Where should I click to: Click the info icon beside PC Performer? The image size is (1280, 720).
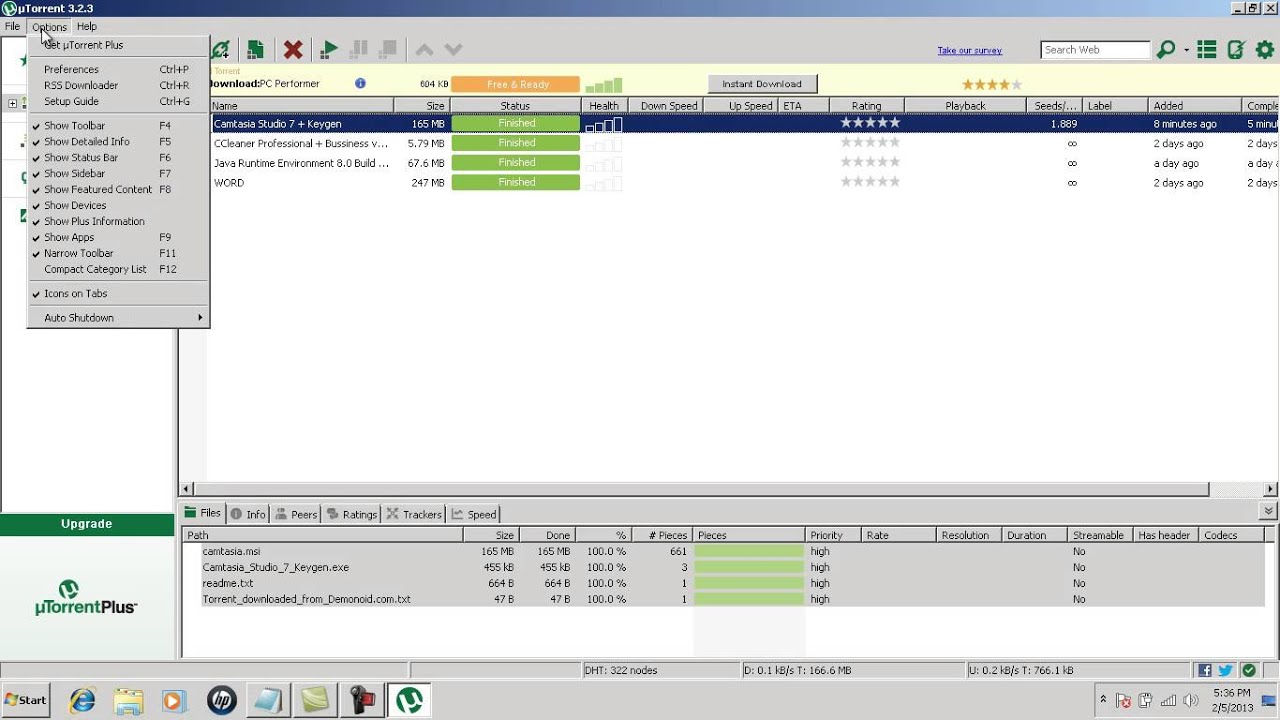coord(360,83)
